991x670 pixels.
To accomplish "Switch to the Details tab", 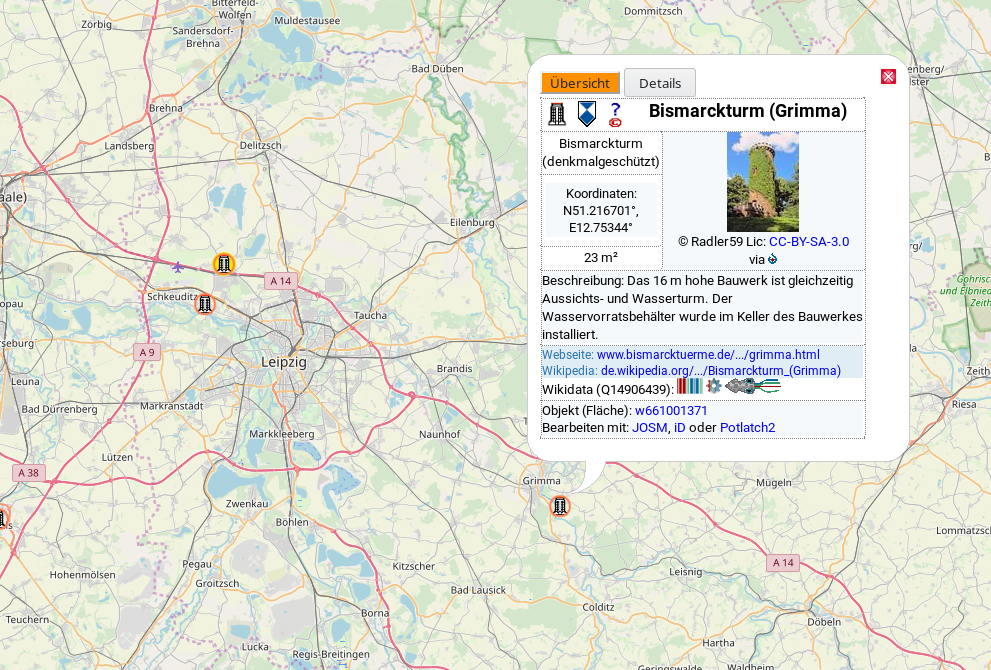I will pos(660,83).
